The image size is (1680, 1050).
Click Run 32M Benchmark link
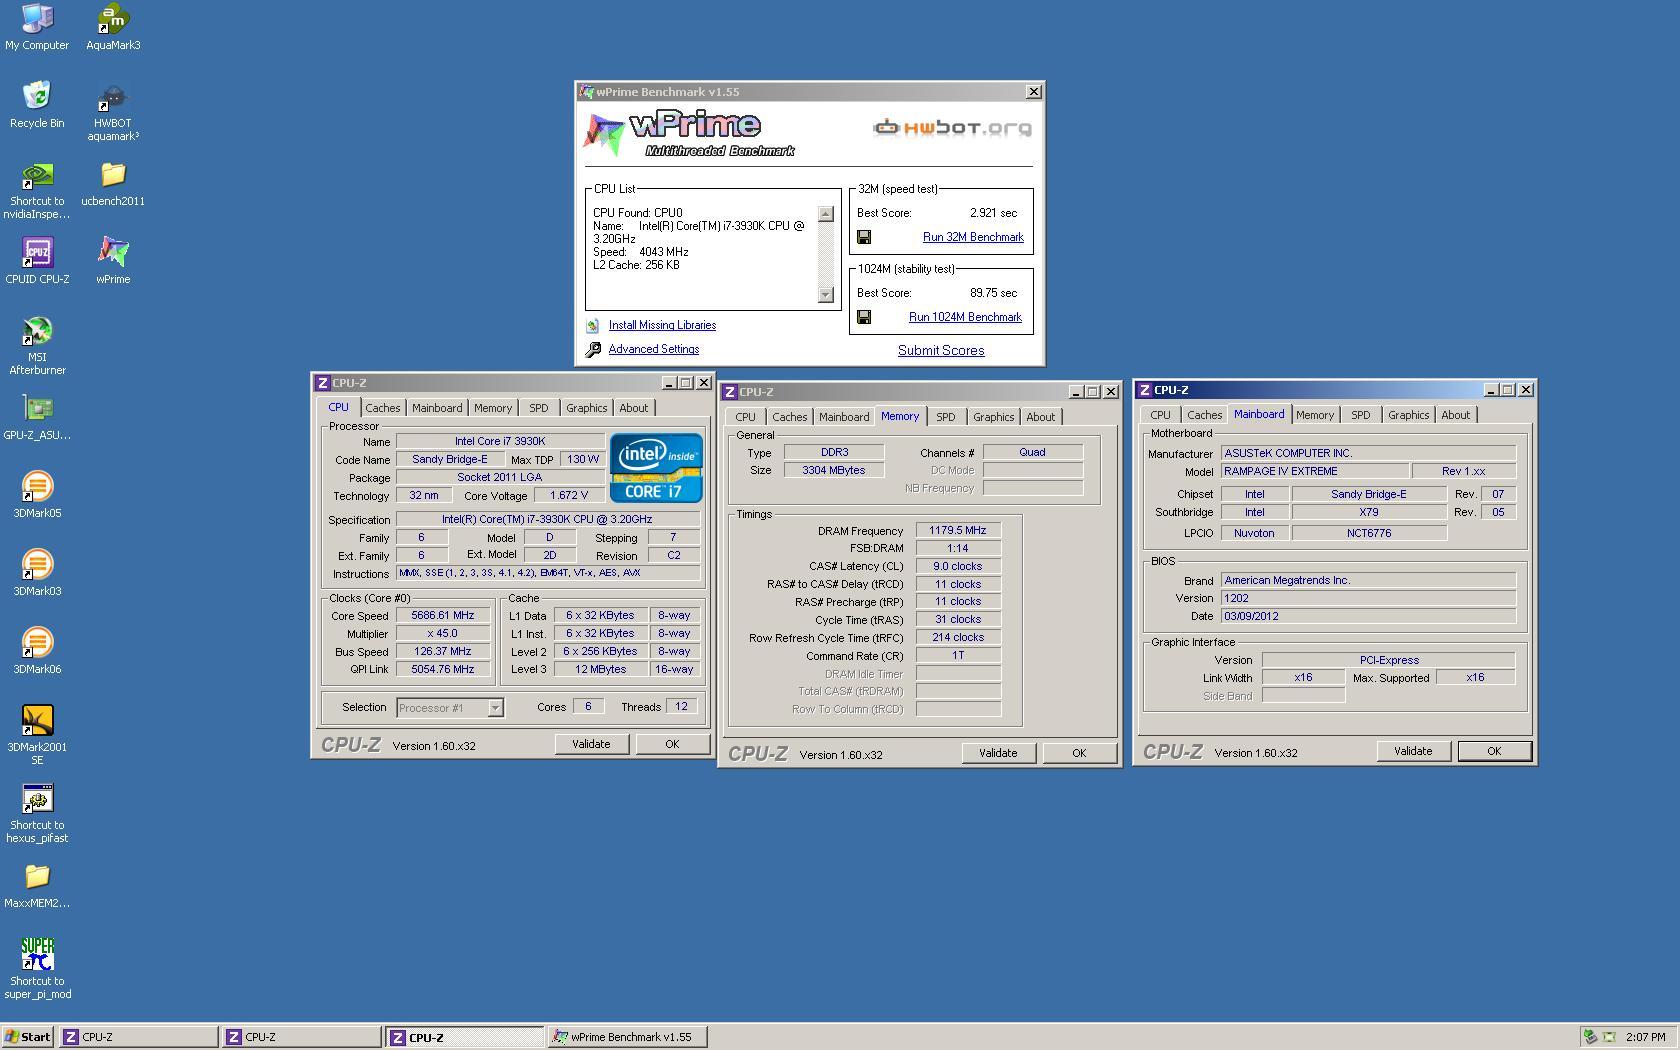click(x=973, y=237)
